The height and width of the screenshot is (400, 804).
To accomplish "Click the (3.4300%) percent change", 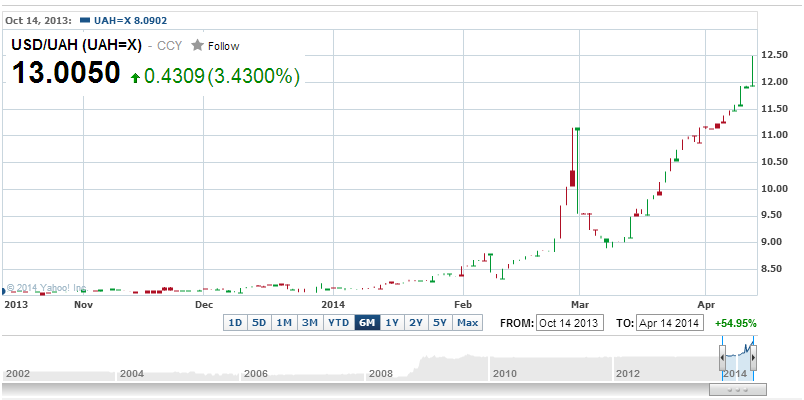I will tap(253, 77).
